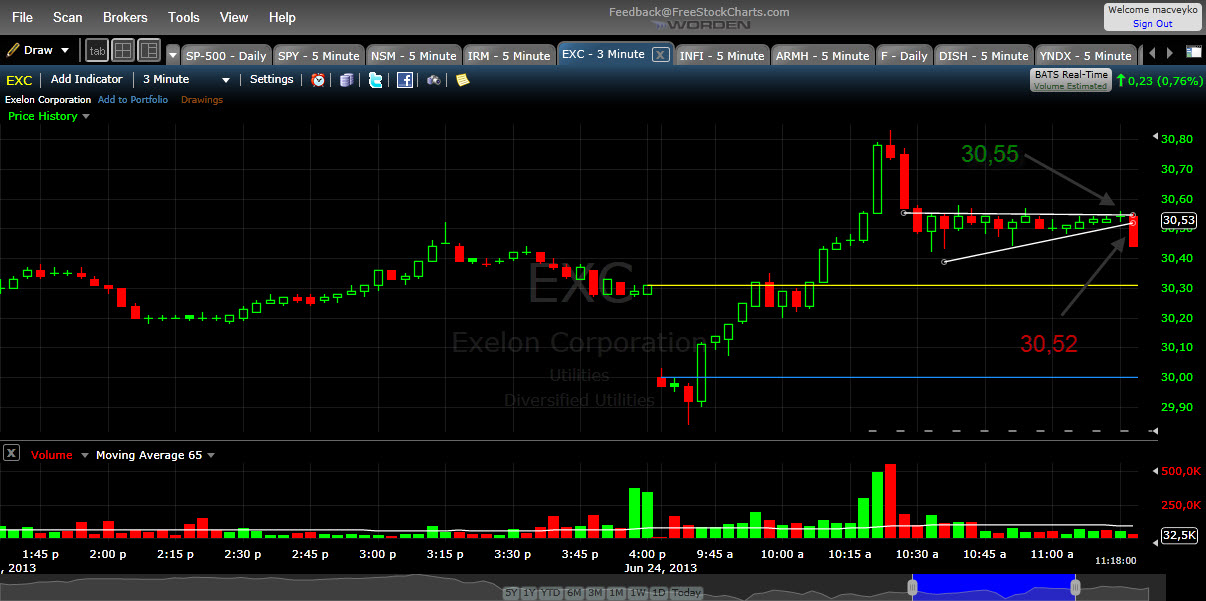
Task: Click Add Indicator button
Action: tap(87, 79)
